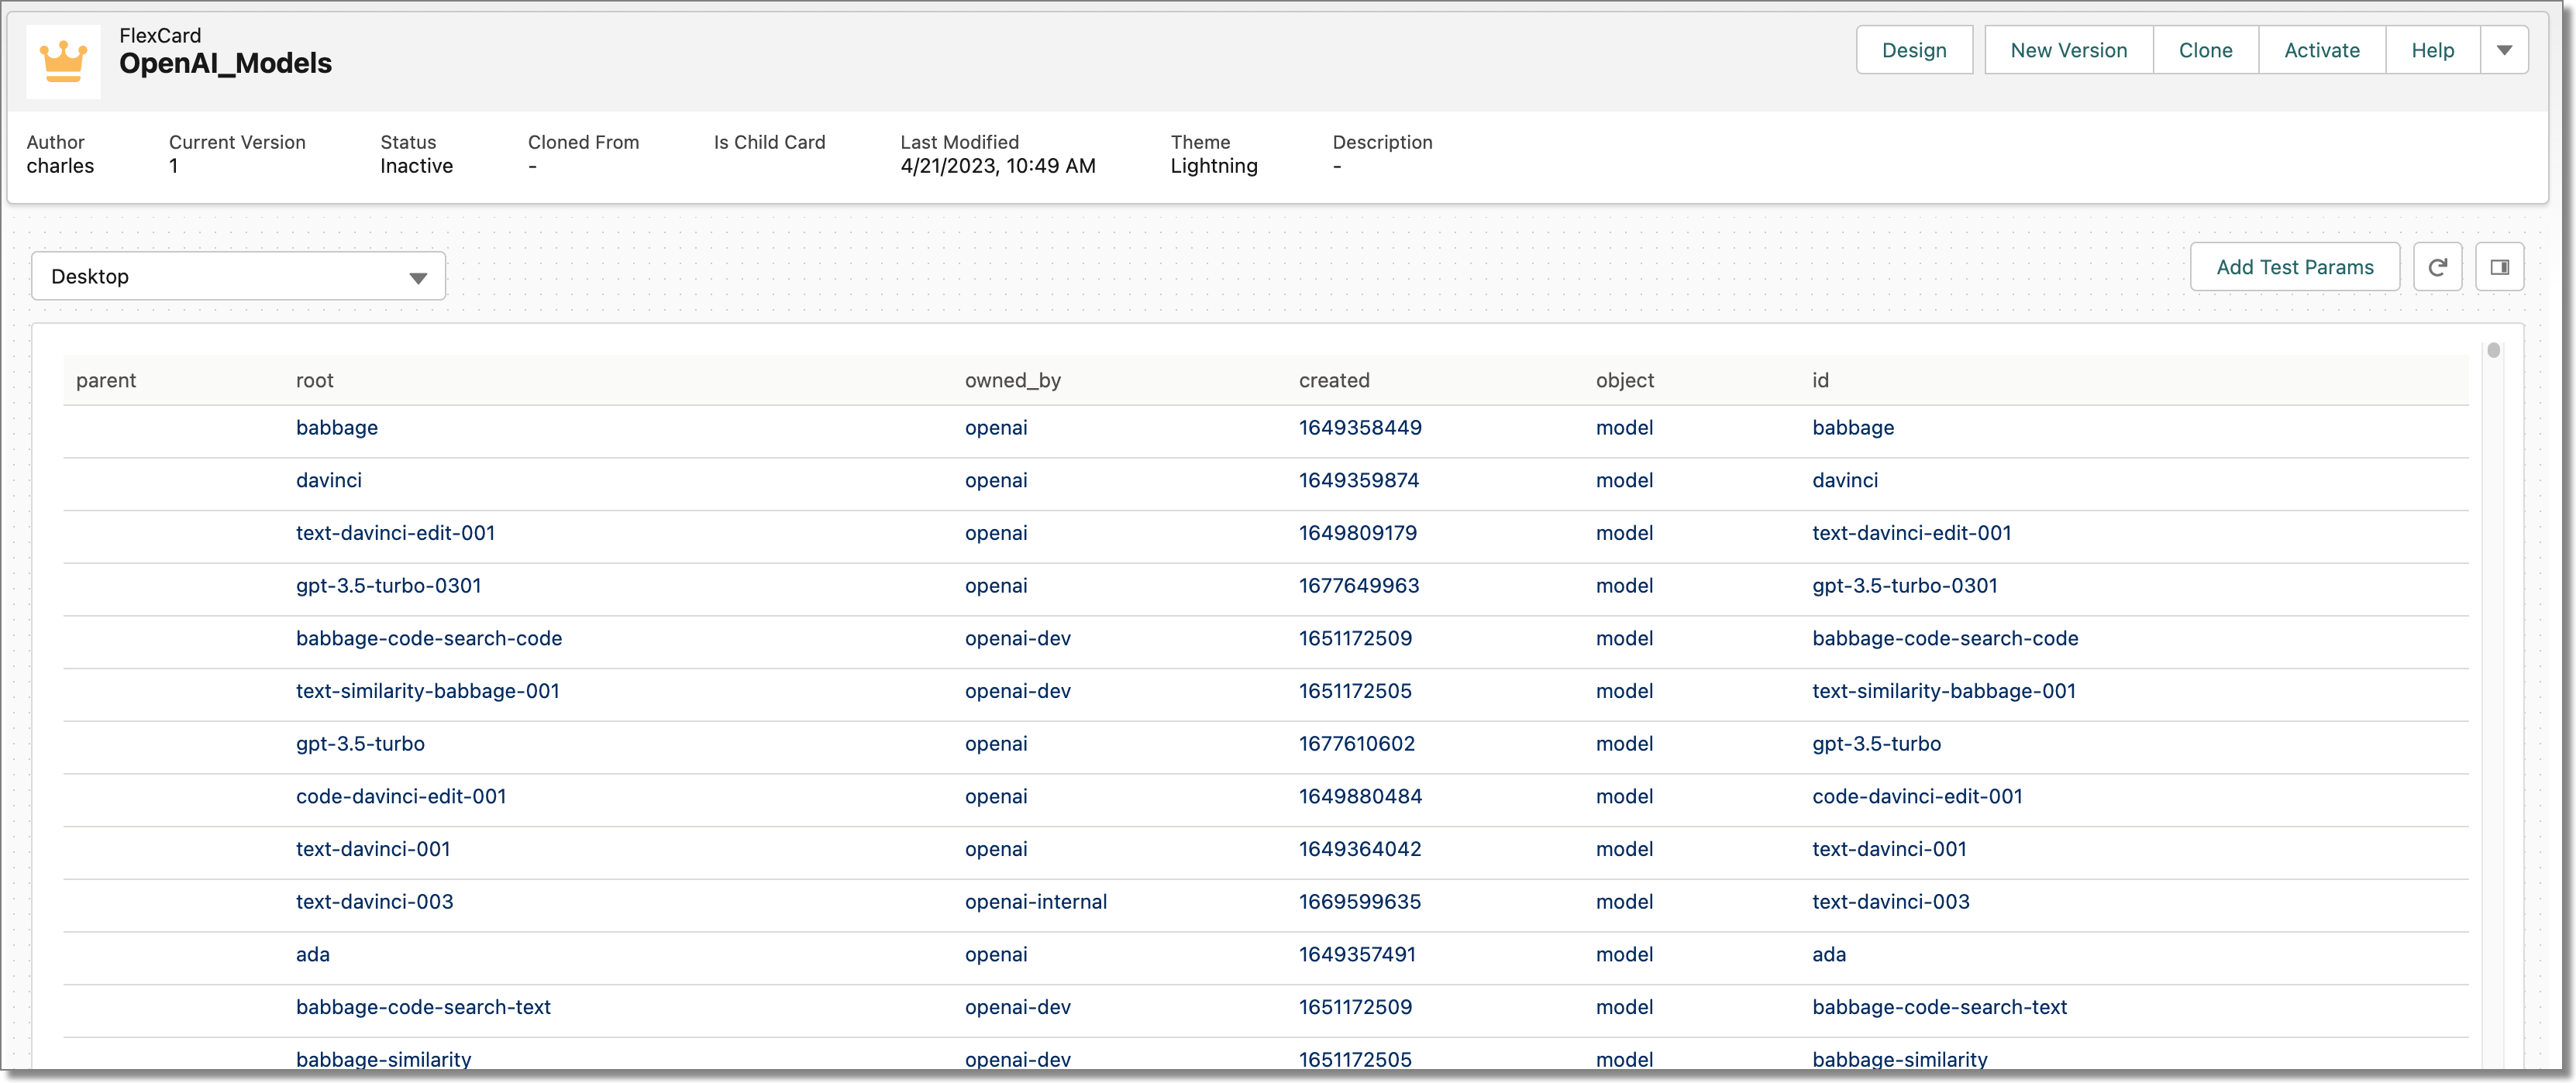Click 'model' in the ada row

point(1624,954)
